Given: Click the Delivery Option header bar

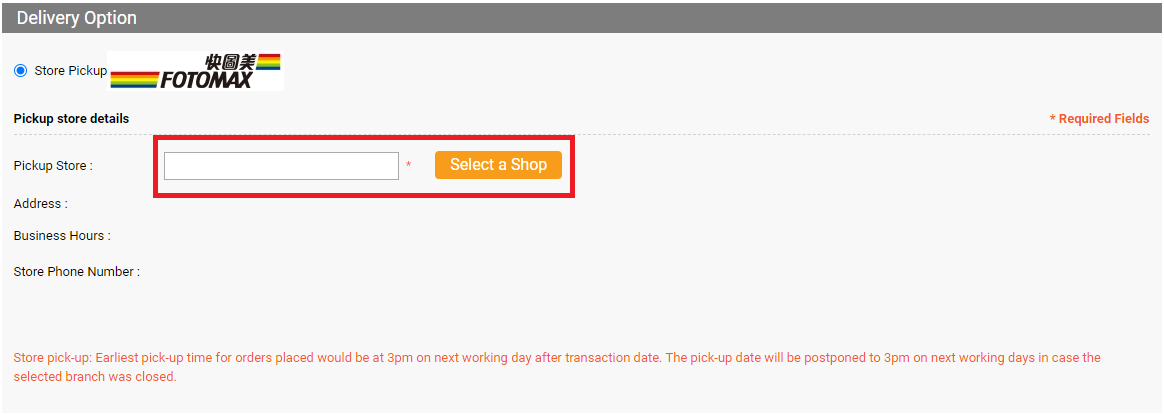Looking at the screenshot, I should (582, 18).
